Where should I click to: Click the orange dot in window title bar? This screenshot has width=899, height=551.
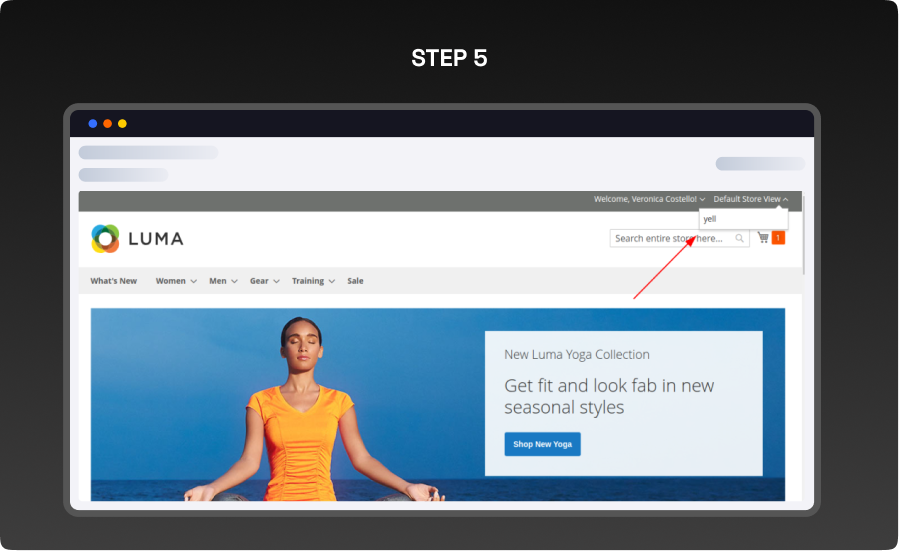click(x=108, y=124)
